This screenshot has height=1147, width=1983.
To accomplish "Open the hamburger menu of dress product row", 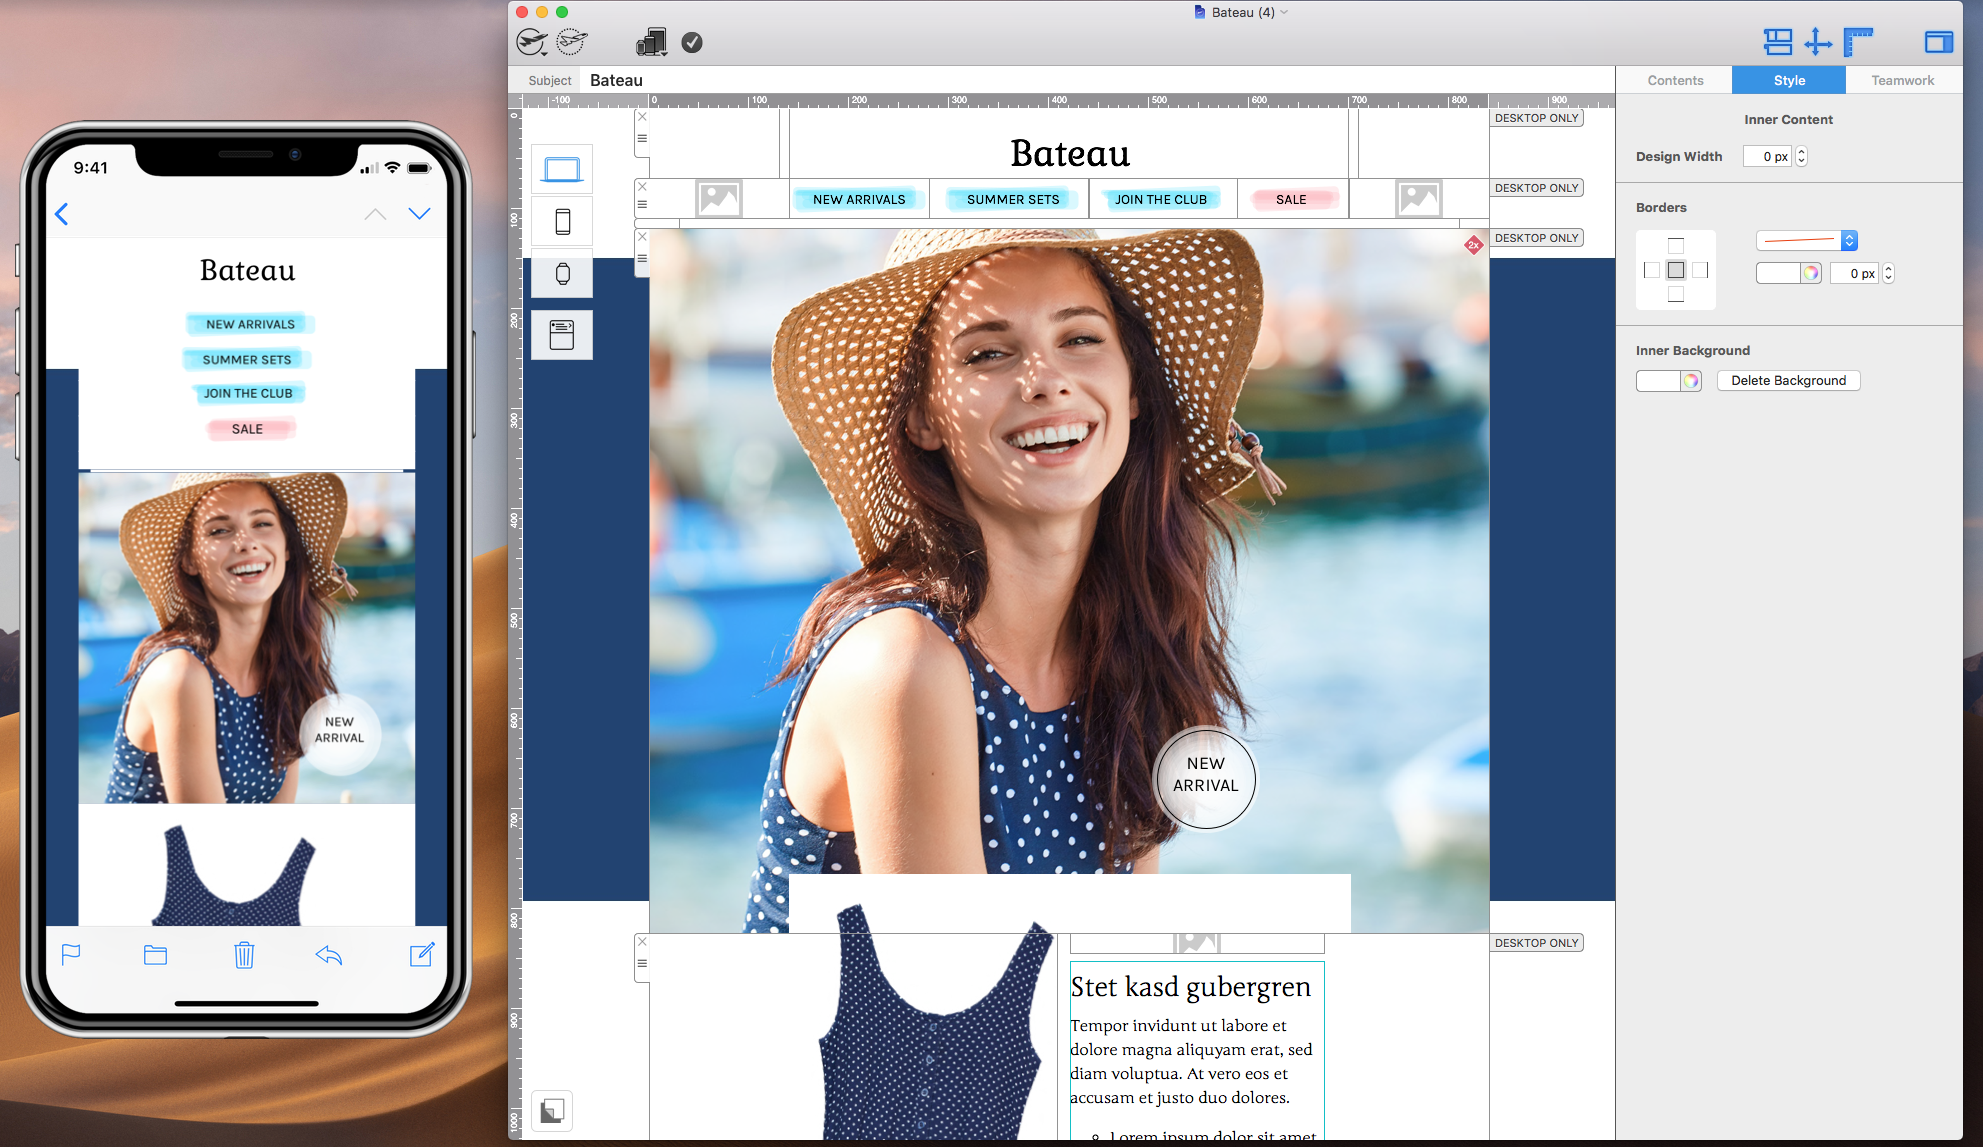I will (x=642, y=963).
